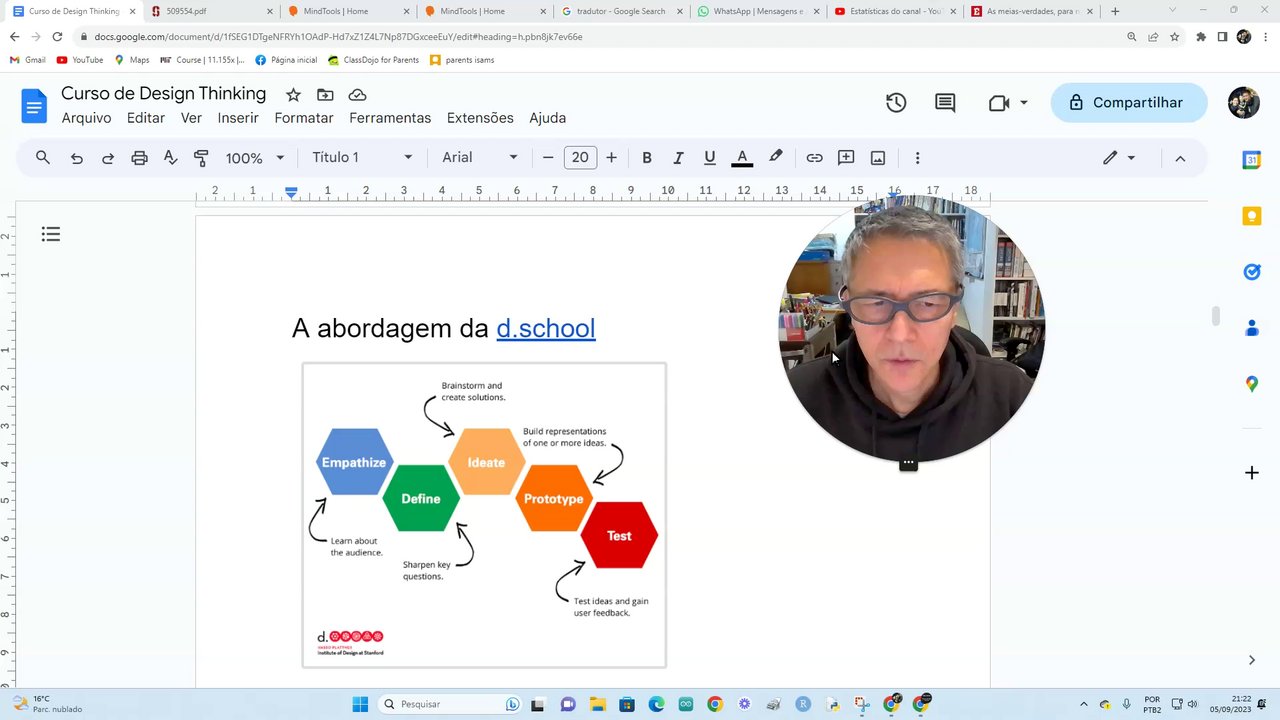Open the Ajuda menu
1280x720 pixels.
(x=548, y=118)
